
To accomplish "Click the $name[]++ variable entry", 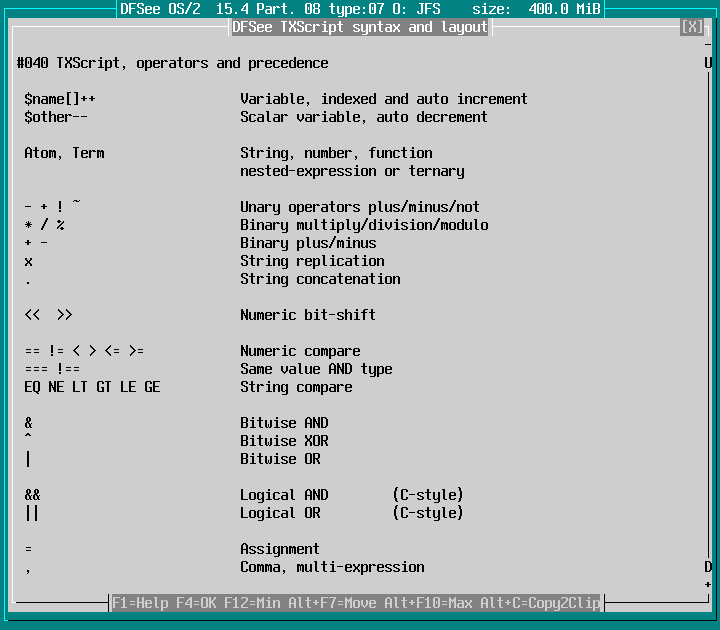I will 60,99.
